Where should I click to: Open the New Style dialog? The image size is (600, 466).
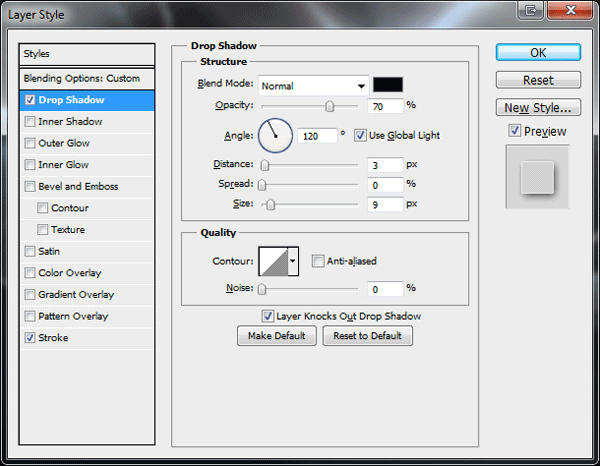pyautogui.click(x=538, y=108)
